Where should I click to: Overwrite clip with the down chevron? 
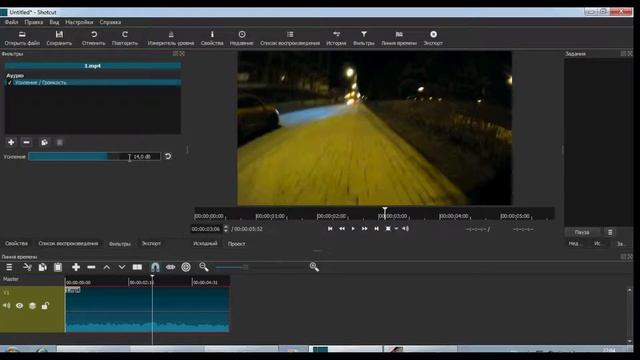pyautogui.click(x=122, y=267)
